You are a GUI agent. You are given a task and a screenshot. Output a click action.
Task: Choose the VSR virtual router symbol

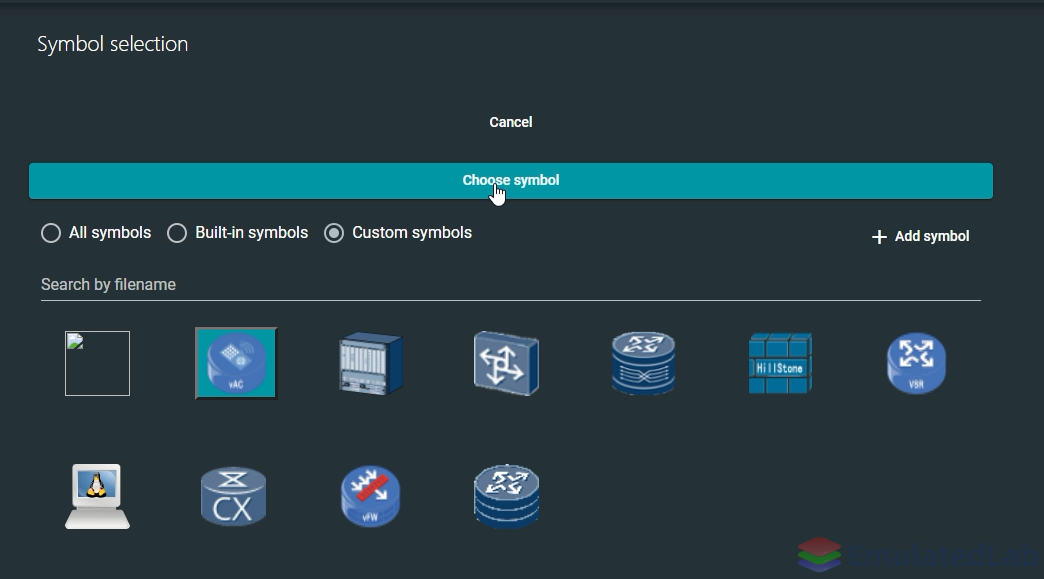click(916, 363)
